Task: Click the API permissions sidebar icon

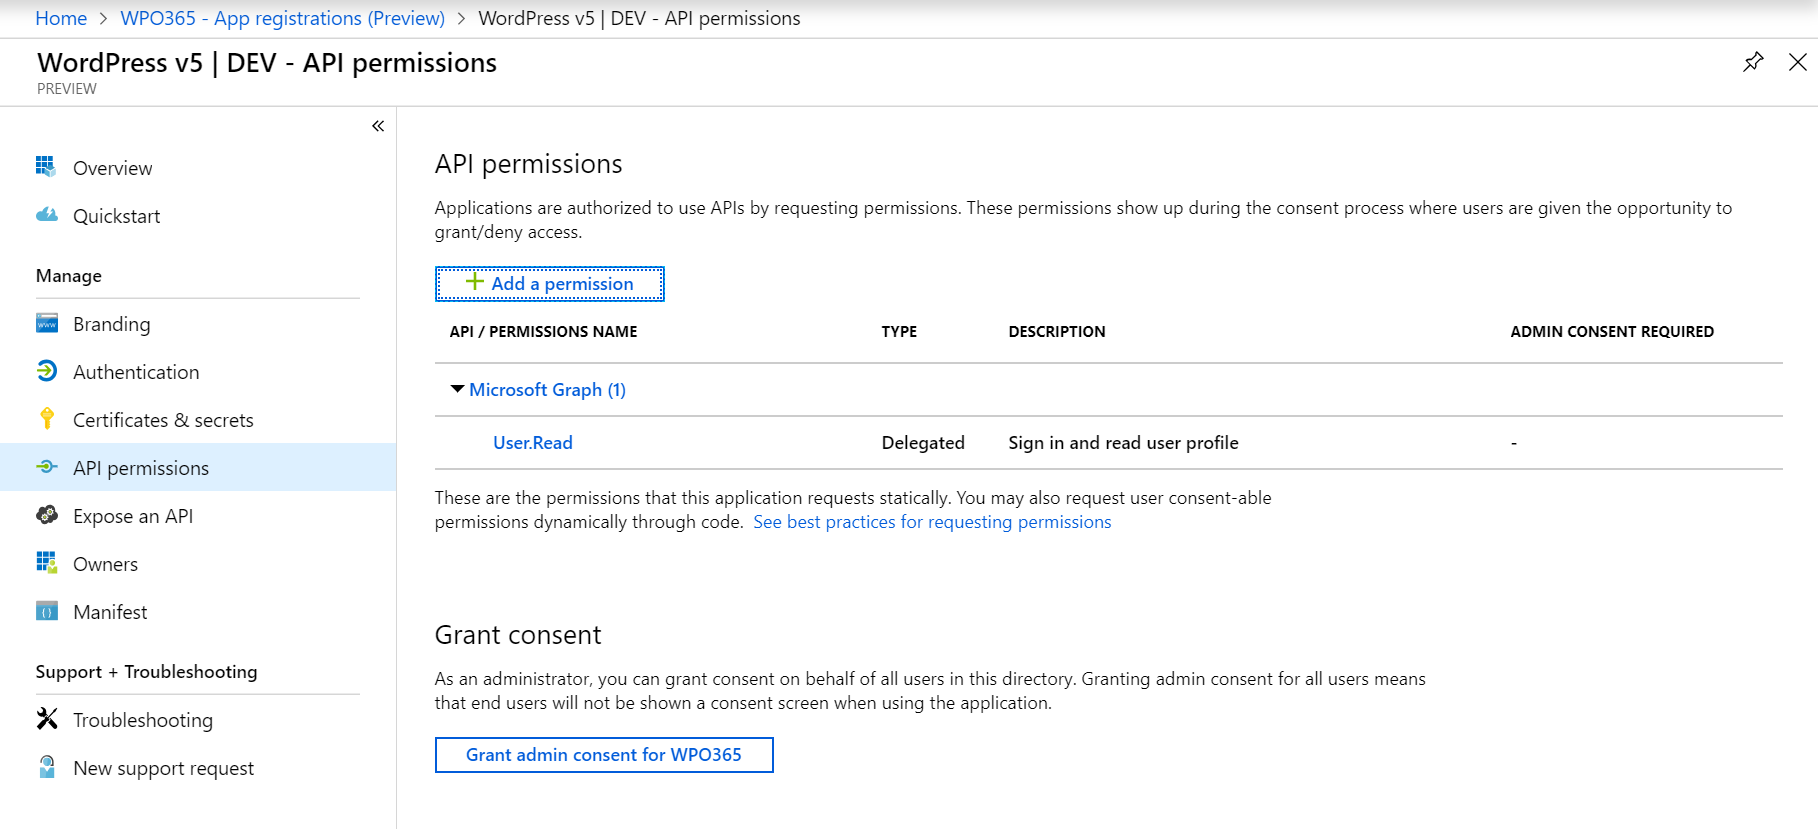Action: [x=46, y=467]
